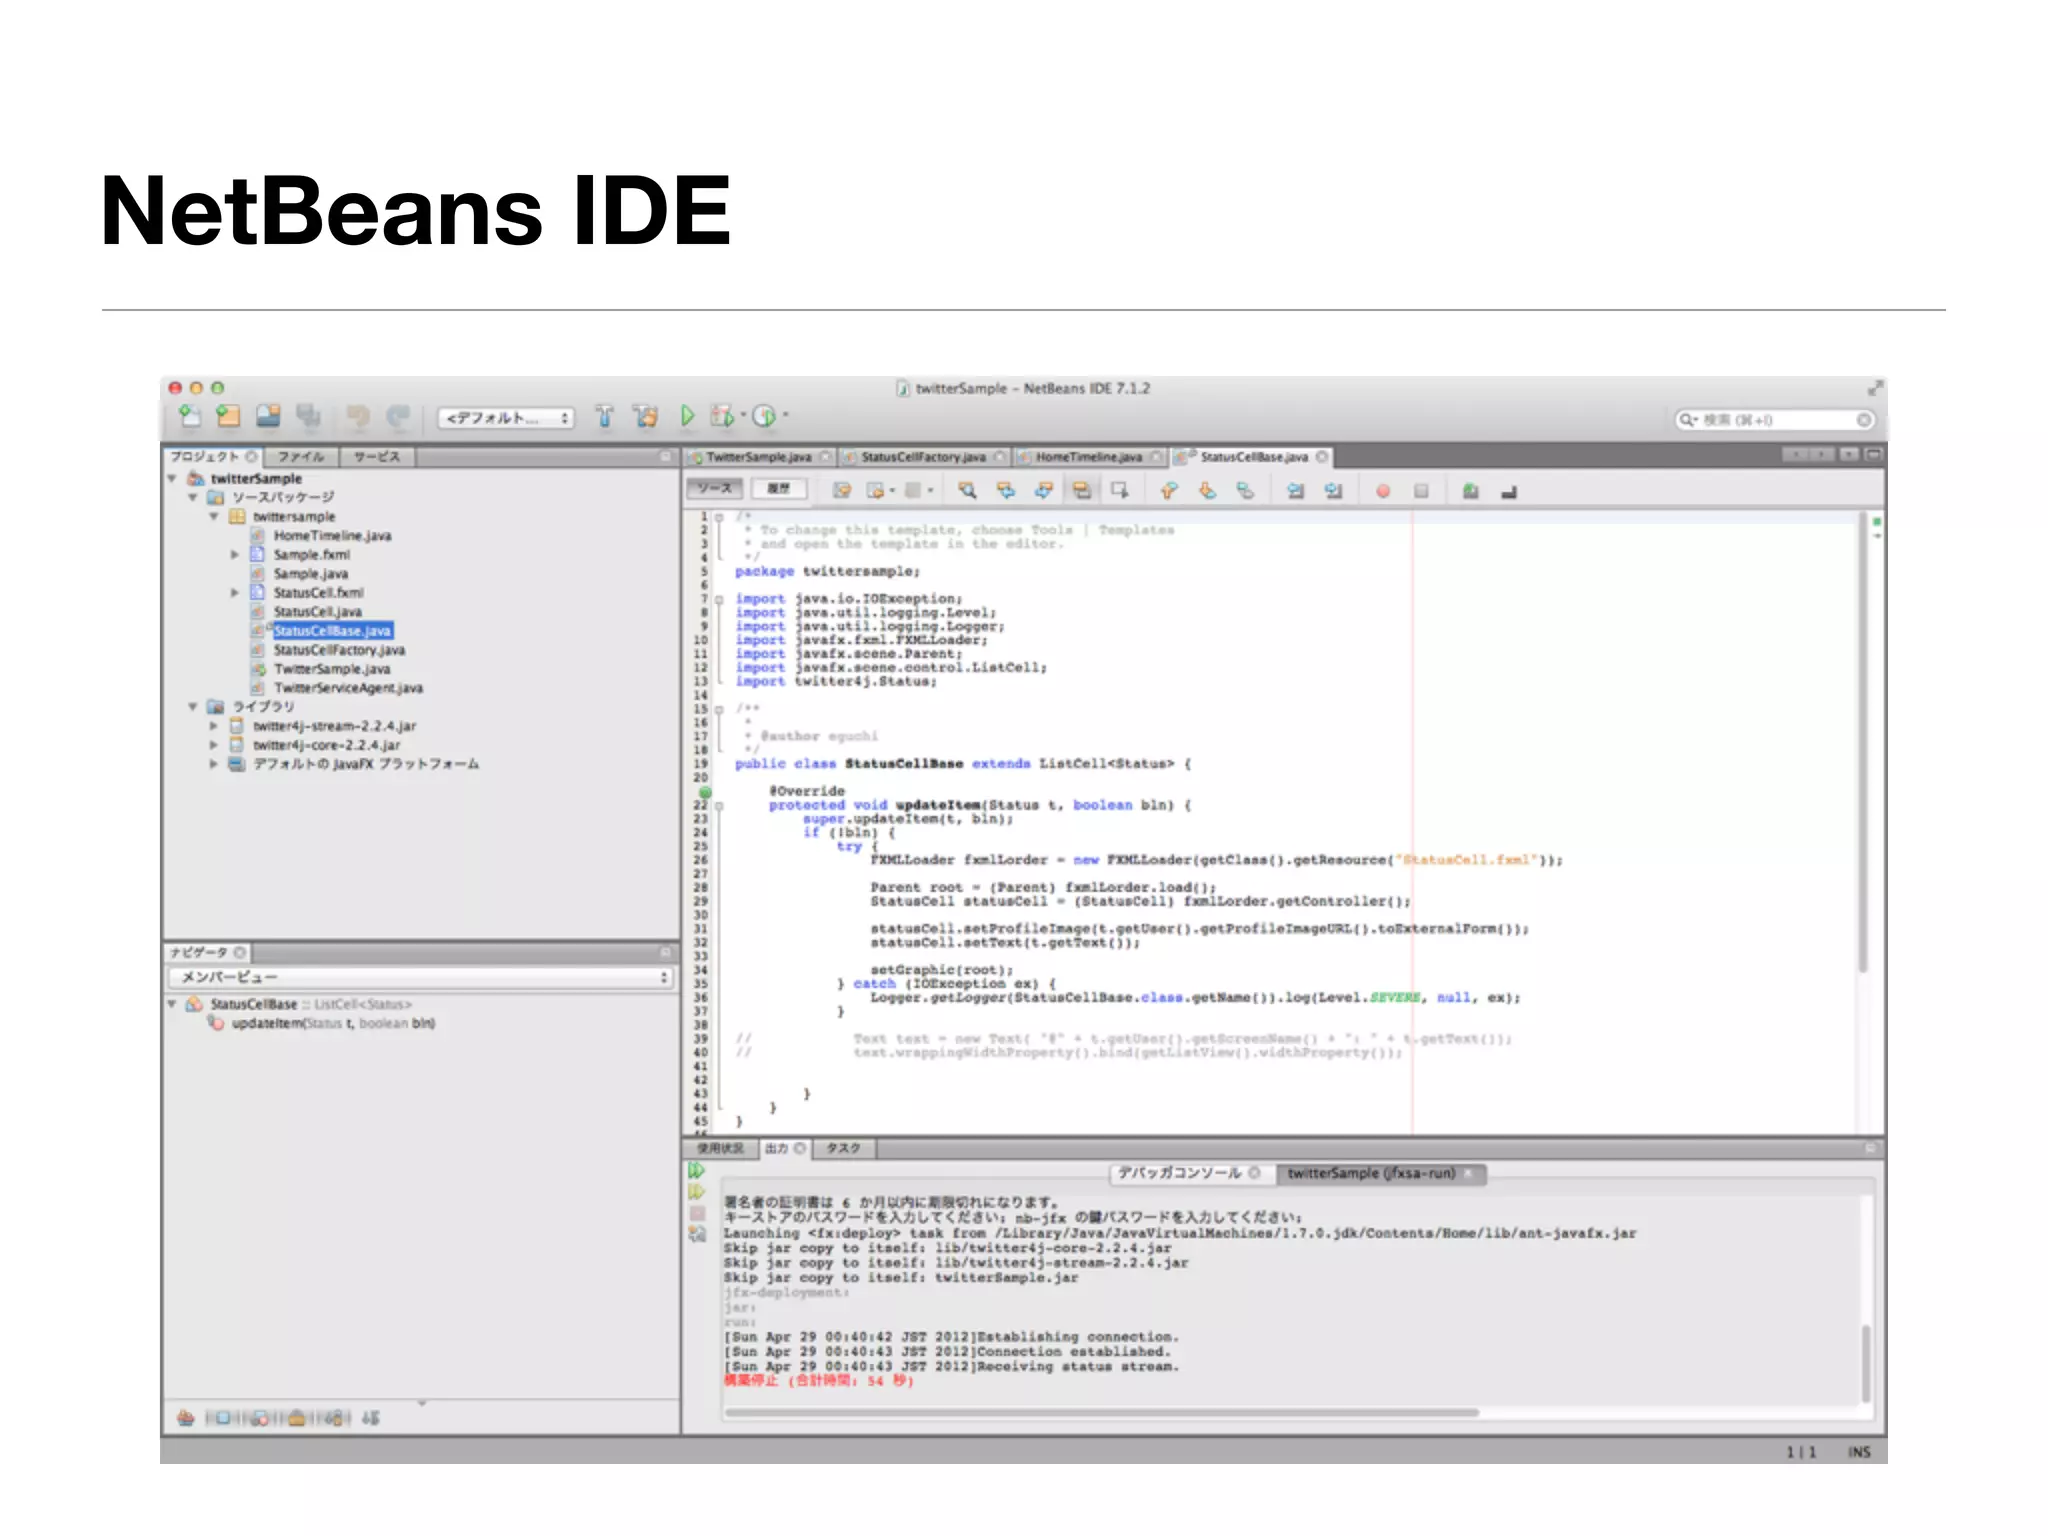Image resolution: width=2048 pixels, height=1536 pixels.
Task: Click the New Project toolbar icon
Action: click(229, 416)
